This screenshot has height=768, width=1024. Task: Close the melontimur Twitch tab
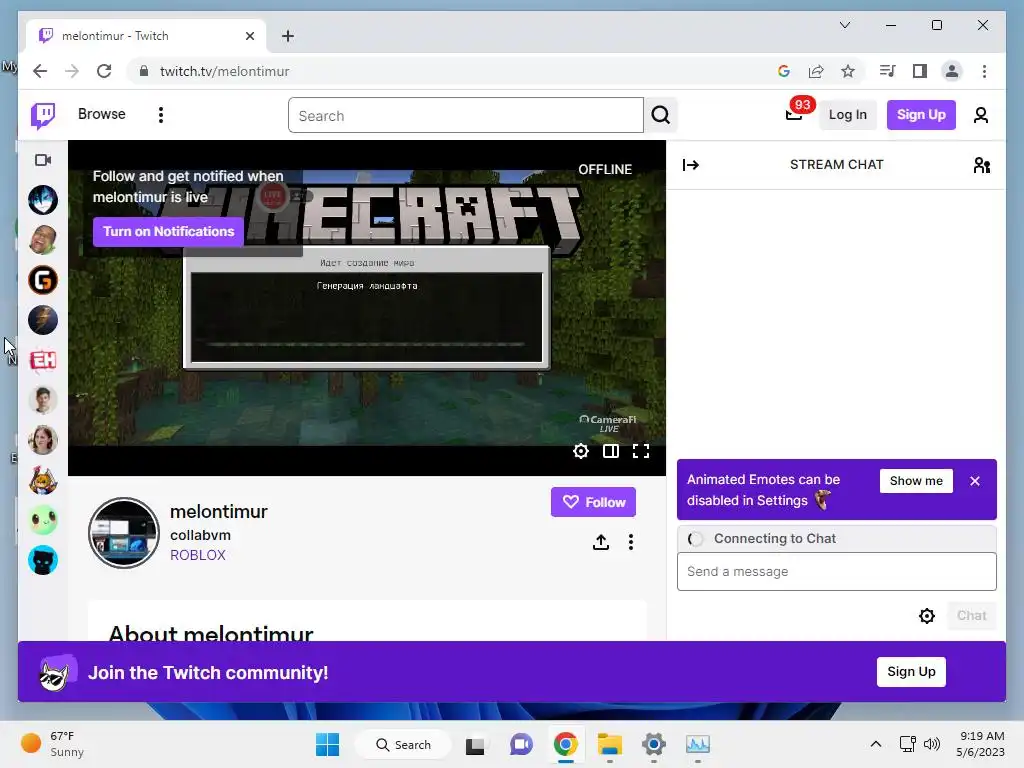point(249,36)
